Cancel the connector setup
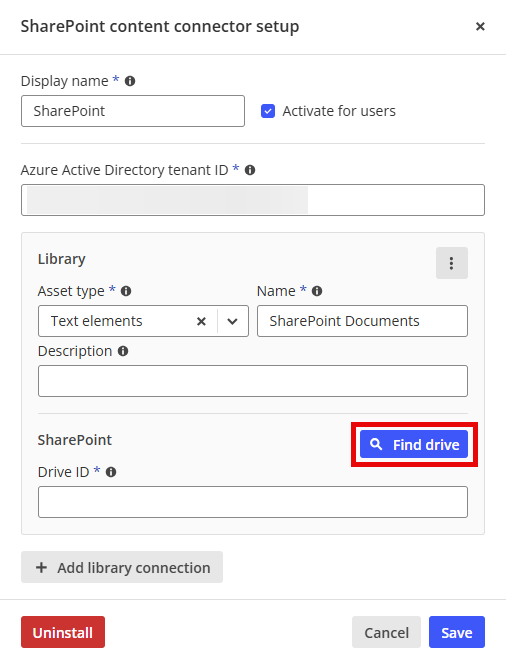The image size is (506, 661). point(386,632)
